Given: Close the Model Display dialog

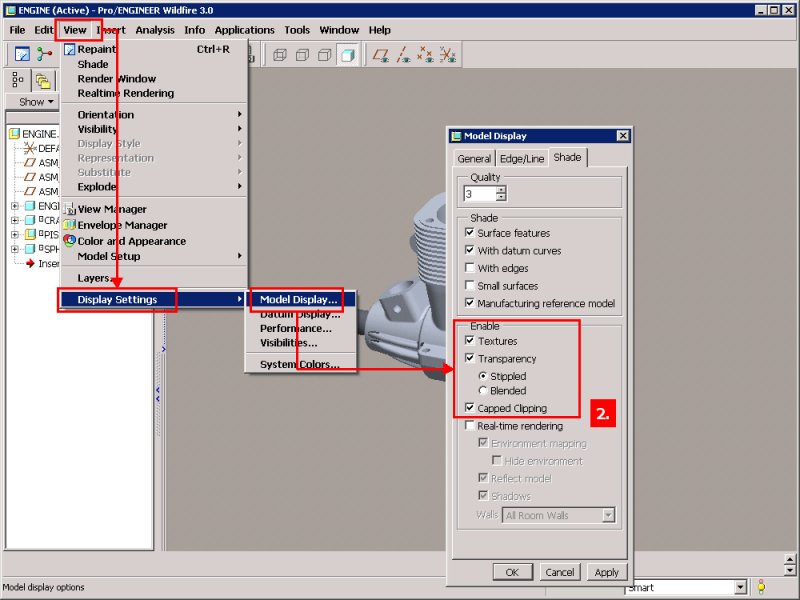Looking at the screenshot, I should (x=623, y=136).
